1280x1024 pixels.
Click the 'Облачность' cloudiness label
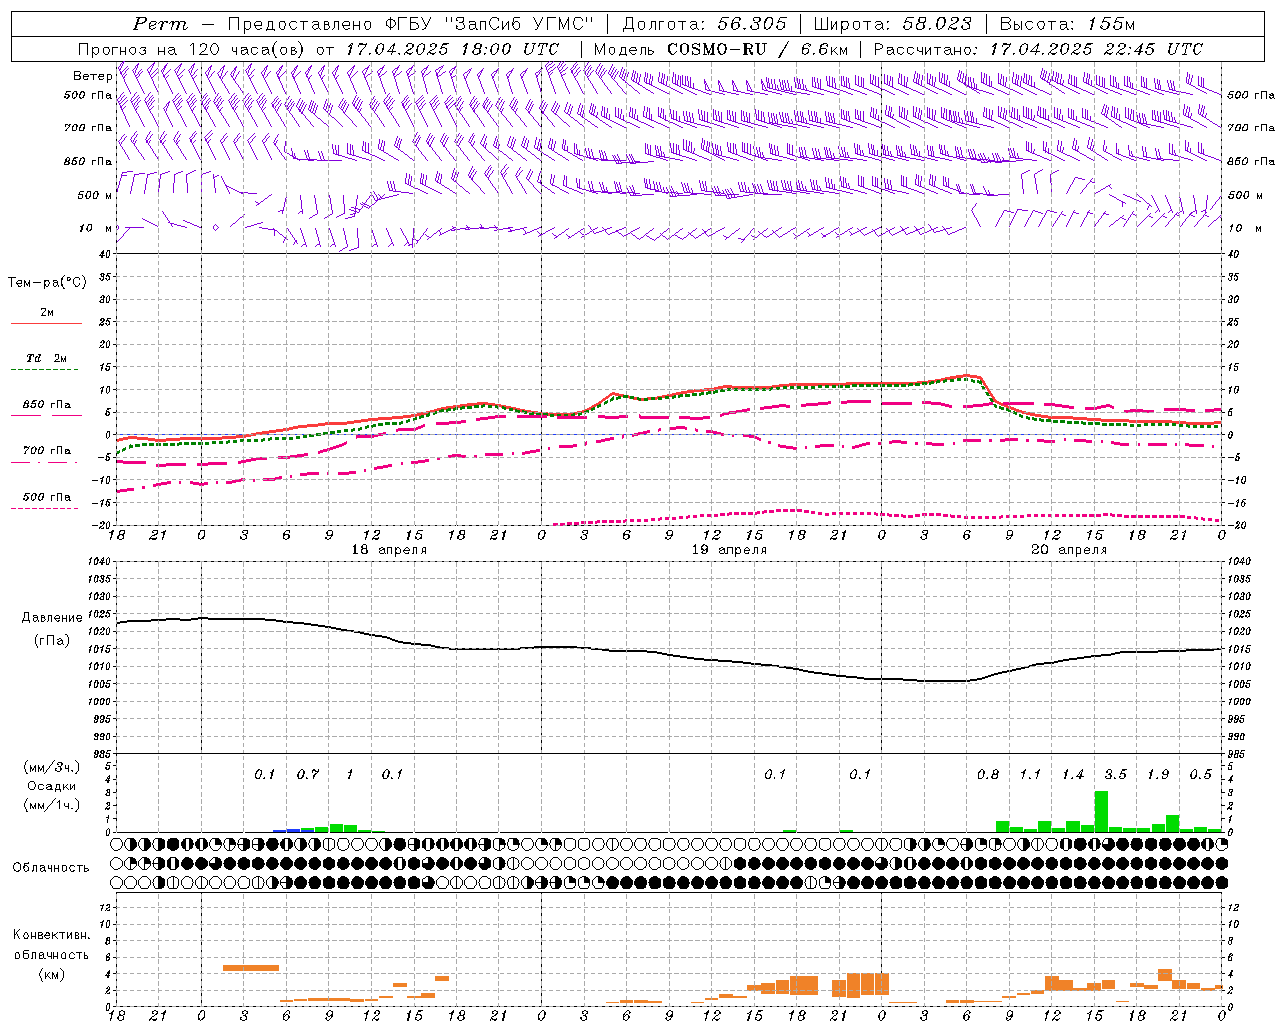(51, 868)
